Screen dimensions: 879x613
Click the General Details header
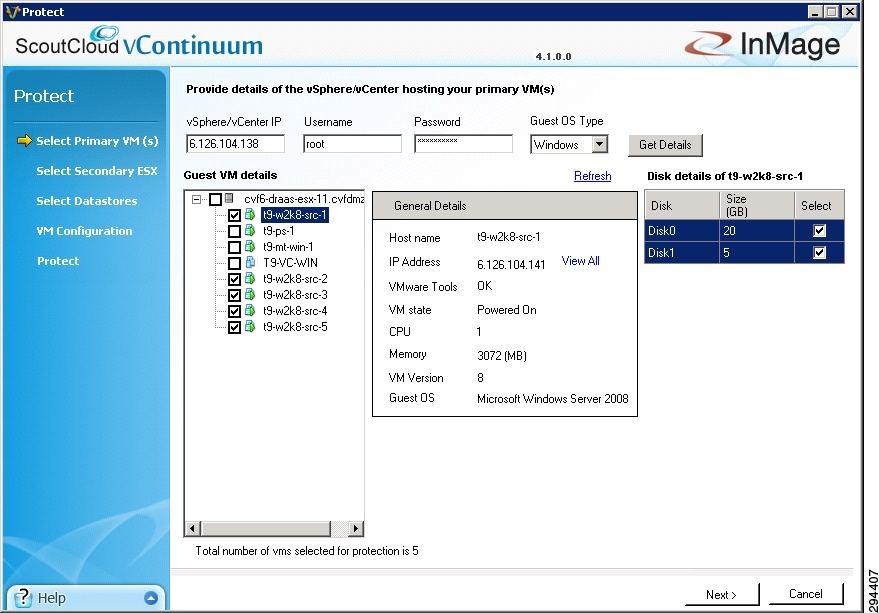(505, 206)
